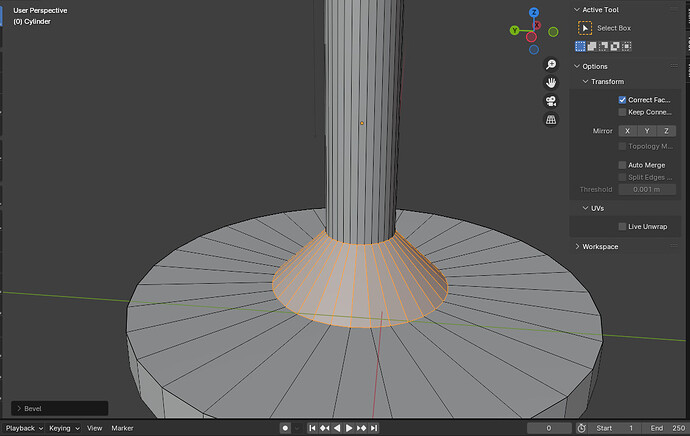The height and width of the screenshot is (436, 690).
Task: Toggle Mirror X axis
Action: point(628,131)
